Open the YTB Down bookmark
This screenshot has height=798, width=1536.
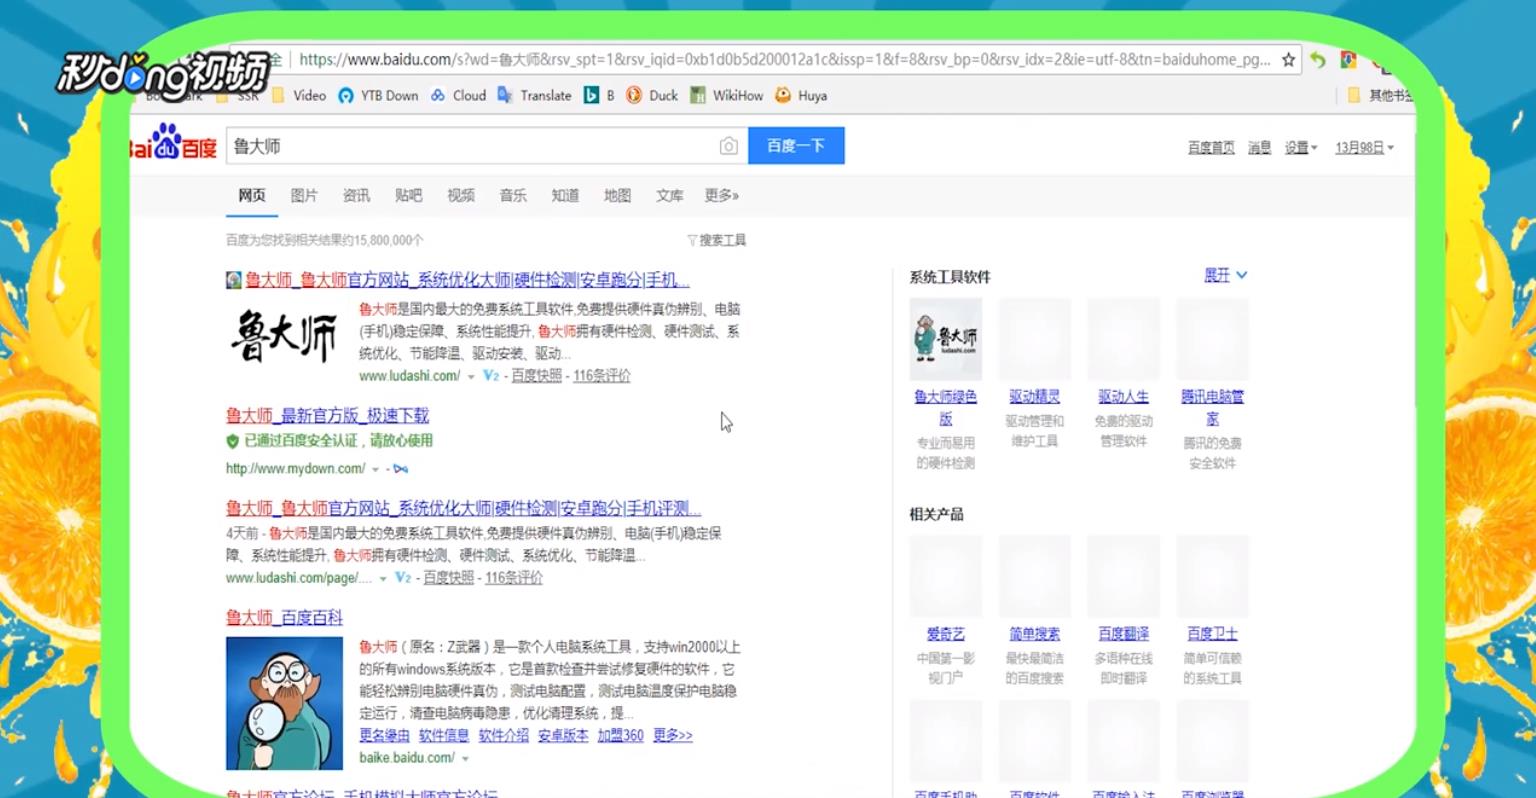pos(378,96)
